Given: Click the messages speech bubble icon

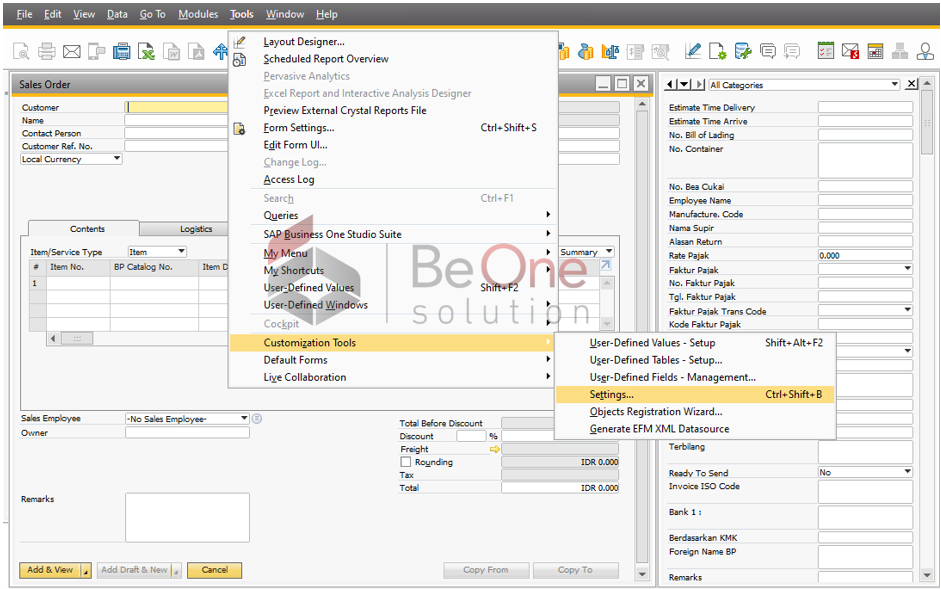Looking at the screenshot, I should click(768, 52).
